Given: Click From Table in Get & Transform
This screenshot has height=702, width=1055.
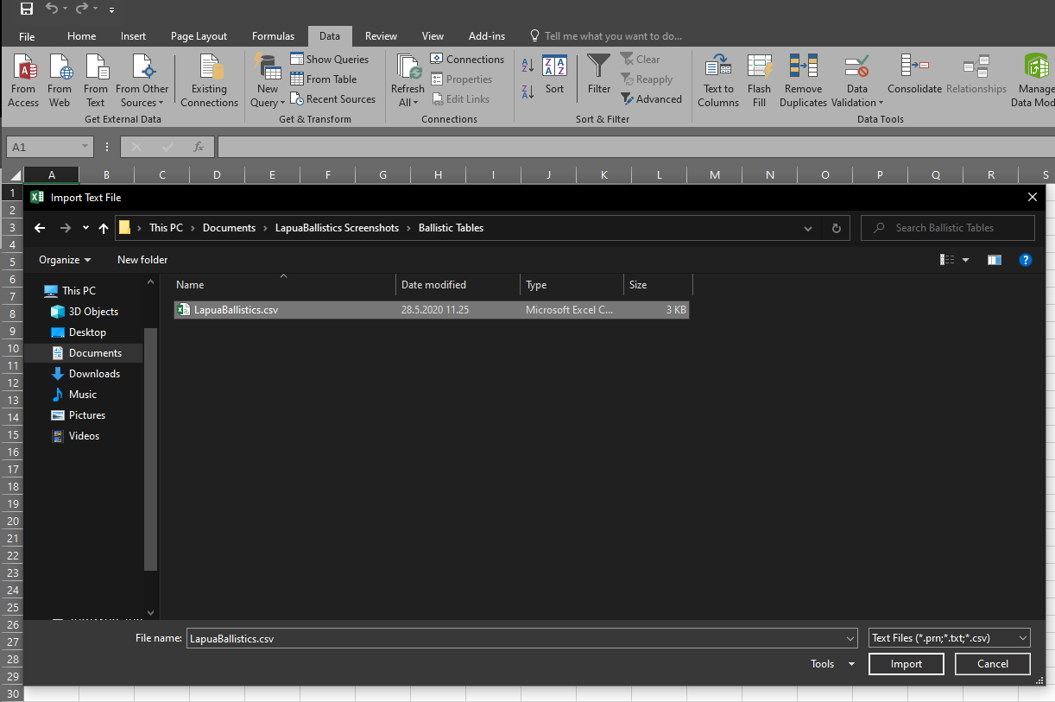Looking at the screenshot, I should (324, 79).
